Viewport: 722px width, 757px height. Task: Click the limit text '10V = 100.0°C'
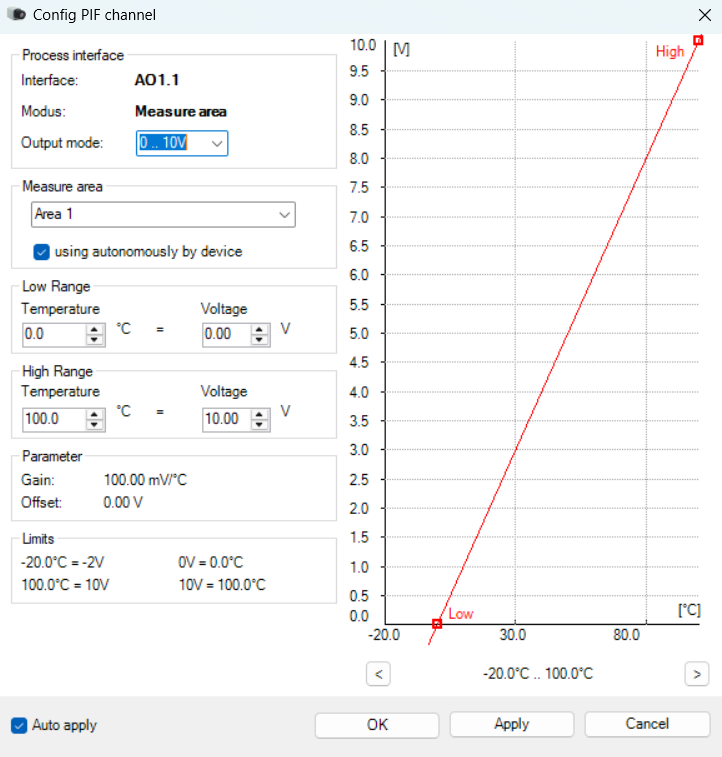pos(222,585)
